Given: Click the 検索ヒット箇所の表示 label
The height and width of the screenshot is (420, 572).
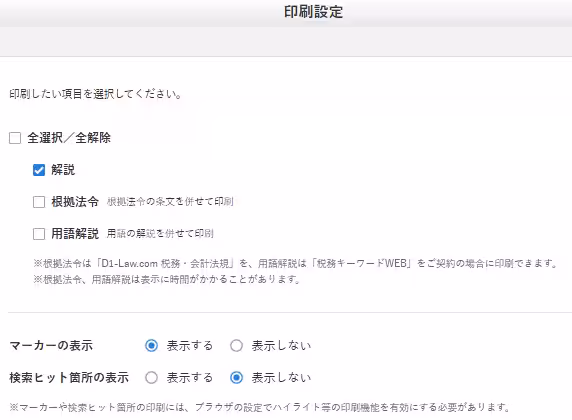Looking at the screenshot, I should coord(69,378).
